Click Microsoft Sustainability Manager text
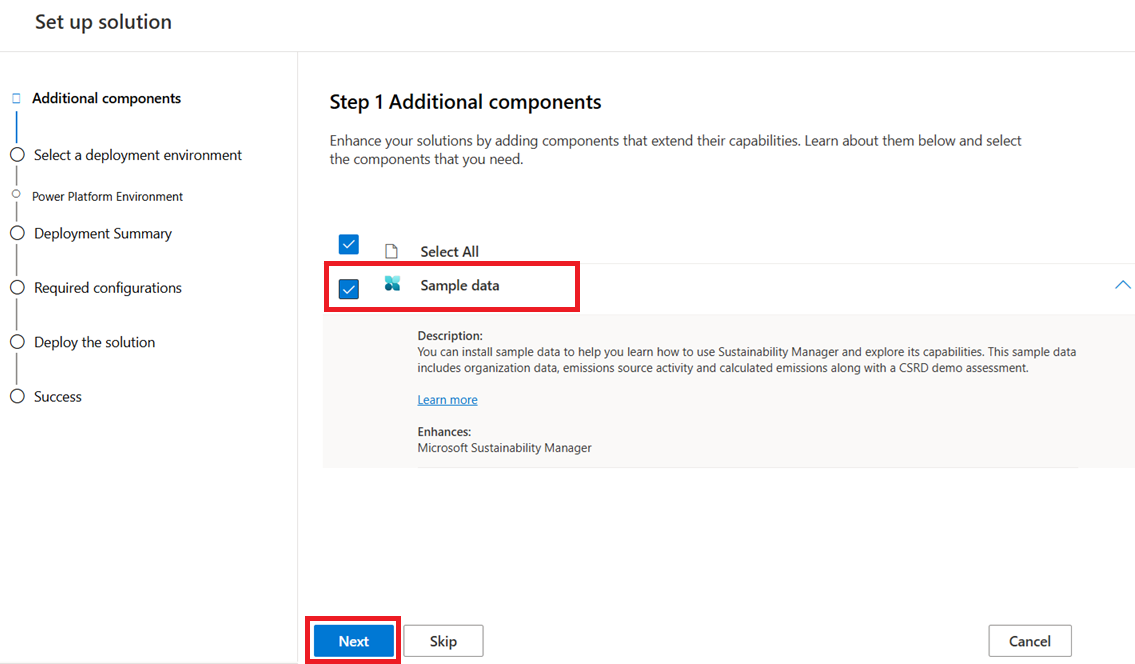1135x664 pixels. pyautogui.click(x=505, y=447)
